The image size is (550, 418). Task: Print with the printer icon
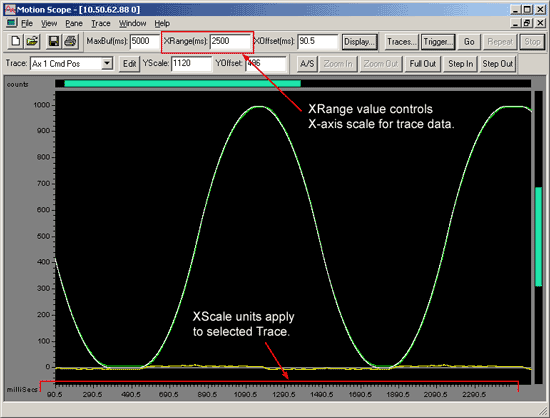[x=70, y=41]
